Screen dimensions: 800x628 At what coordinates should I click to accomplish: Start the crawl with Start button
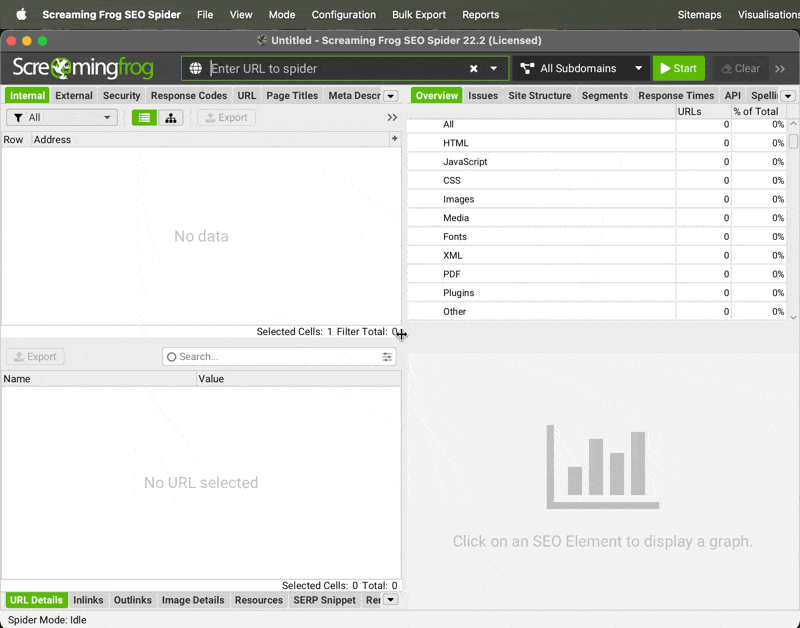(x=678, y=69)
